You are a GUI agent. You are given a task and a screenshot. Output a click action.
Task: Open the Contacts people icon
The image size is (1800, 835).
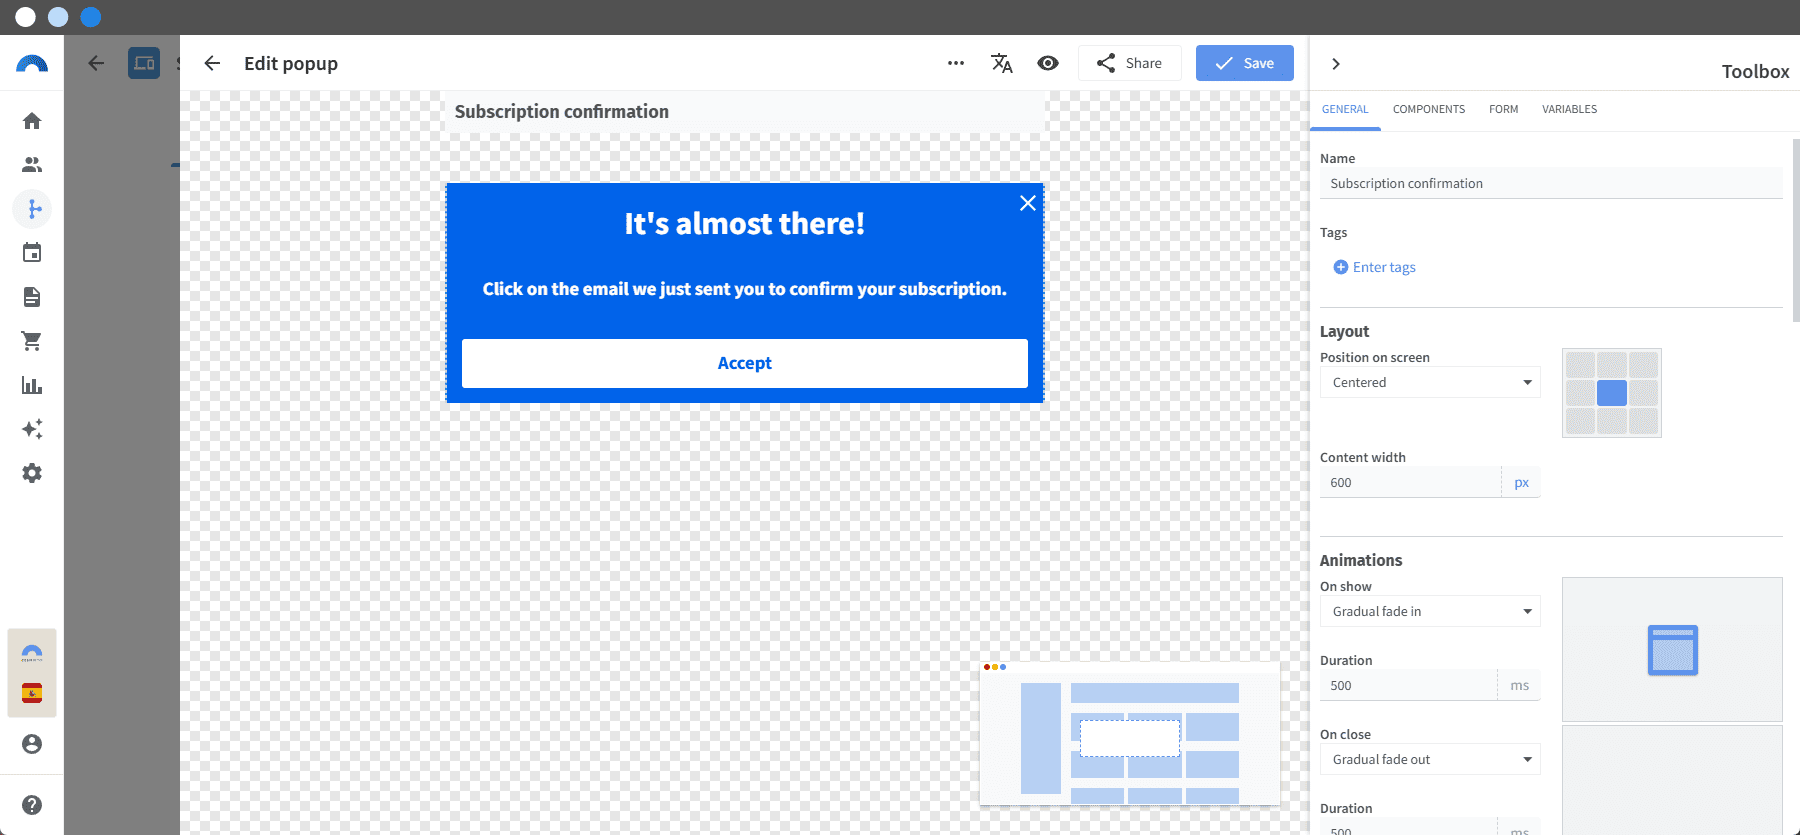click(x=32, y=165)
